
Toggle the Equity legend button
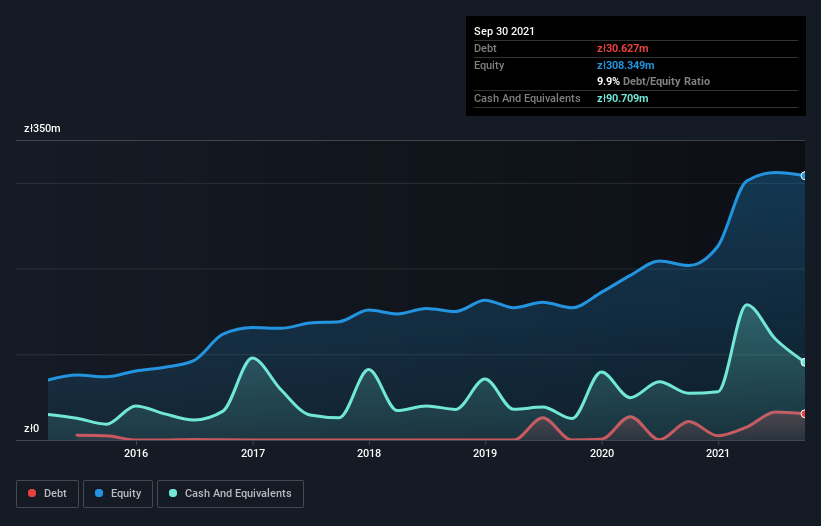click(x=118, y=494)
